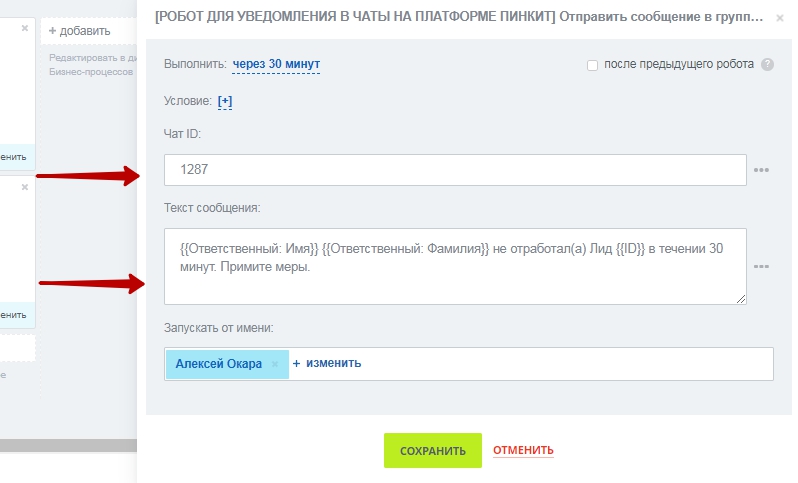This screenshot has width=798, height=483.
Task: Click 'изменить' on the top left robot card
Action: (x=14, y=157)
